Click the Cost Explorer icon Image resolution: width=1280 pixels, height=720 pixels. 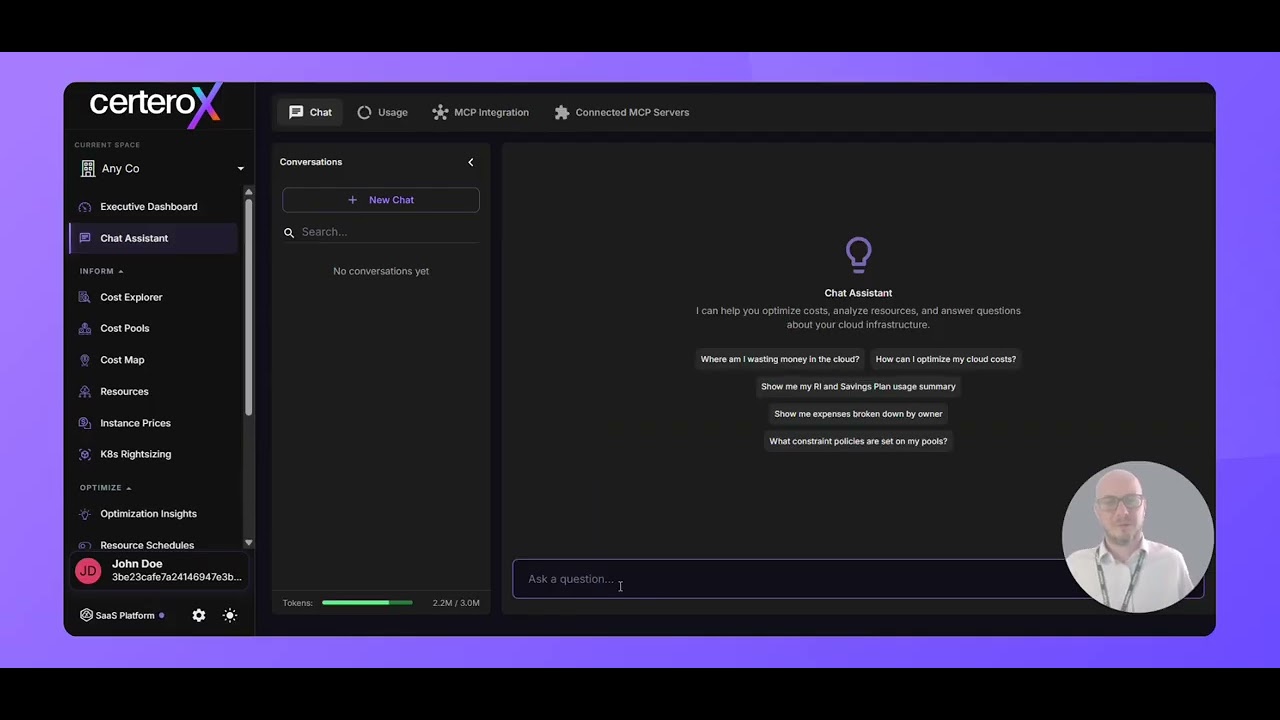point(85,297)
